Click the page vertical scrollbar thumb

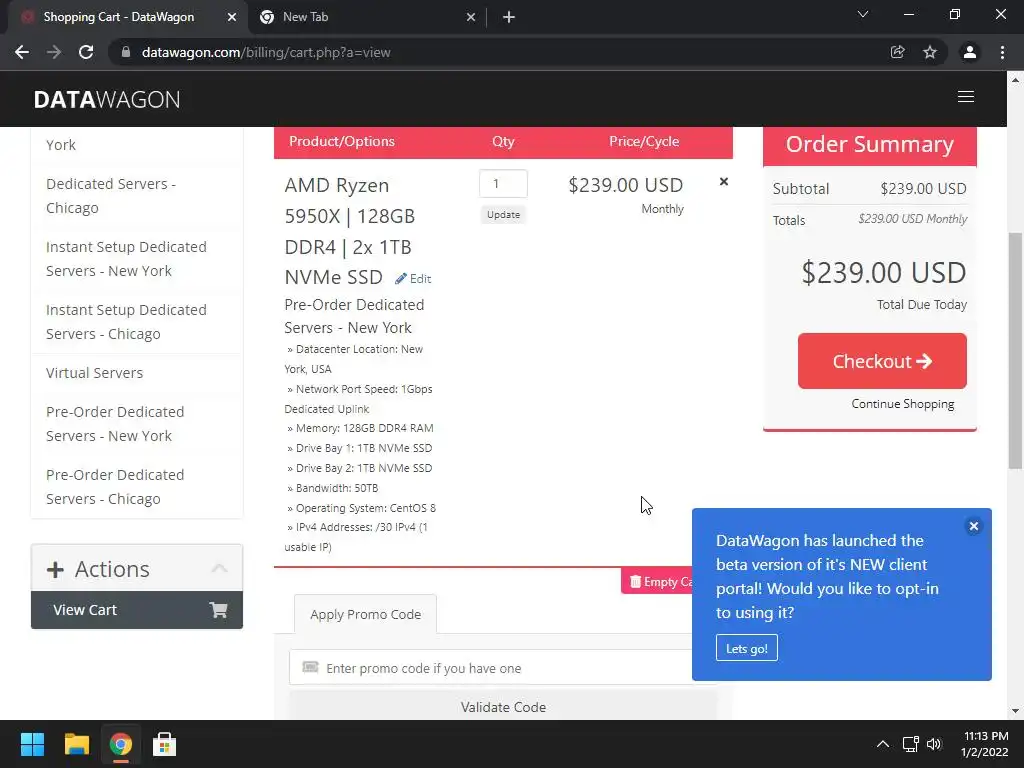(x=1015, y=351)
